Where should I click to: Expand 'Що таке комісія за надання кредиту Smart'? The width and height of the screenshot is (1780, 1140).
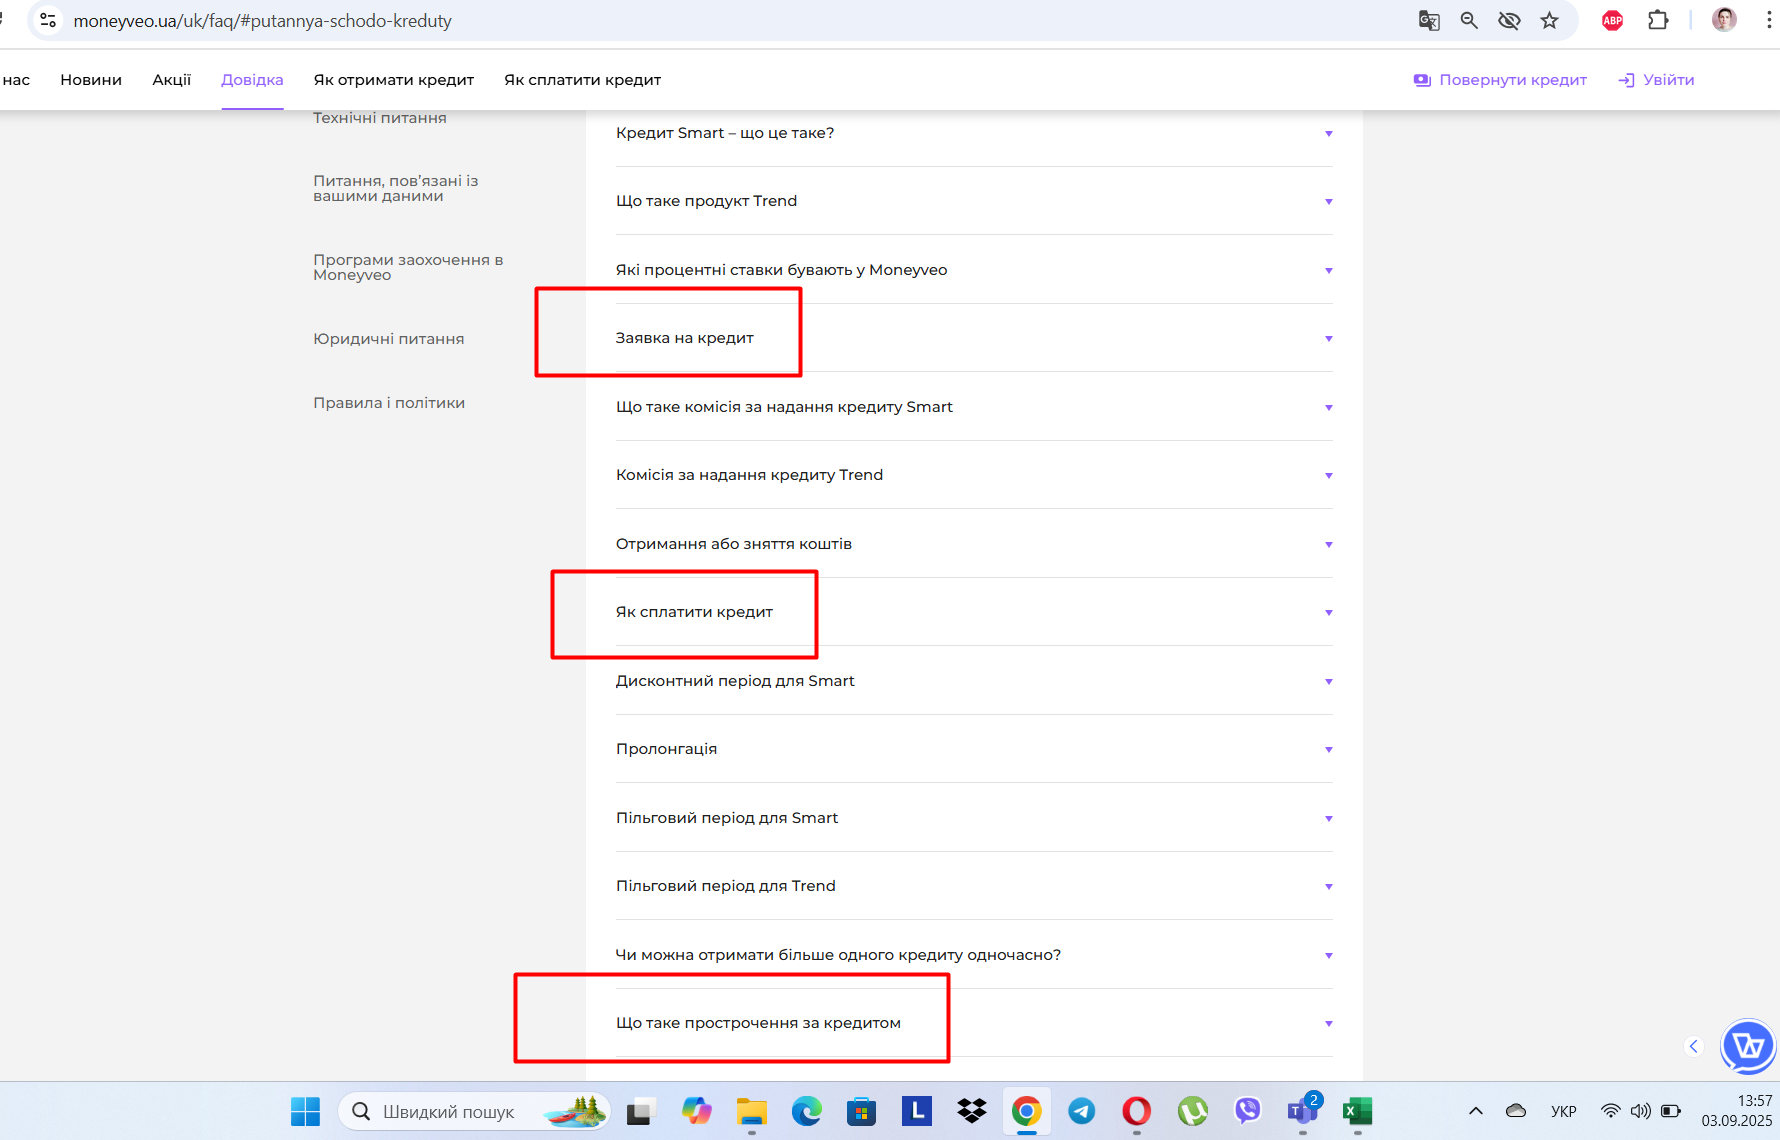pyautogui.click(x=974, y=407)
